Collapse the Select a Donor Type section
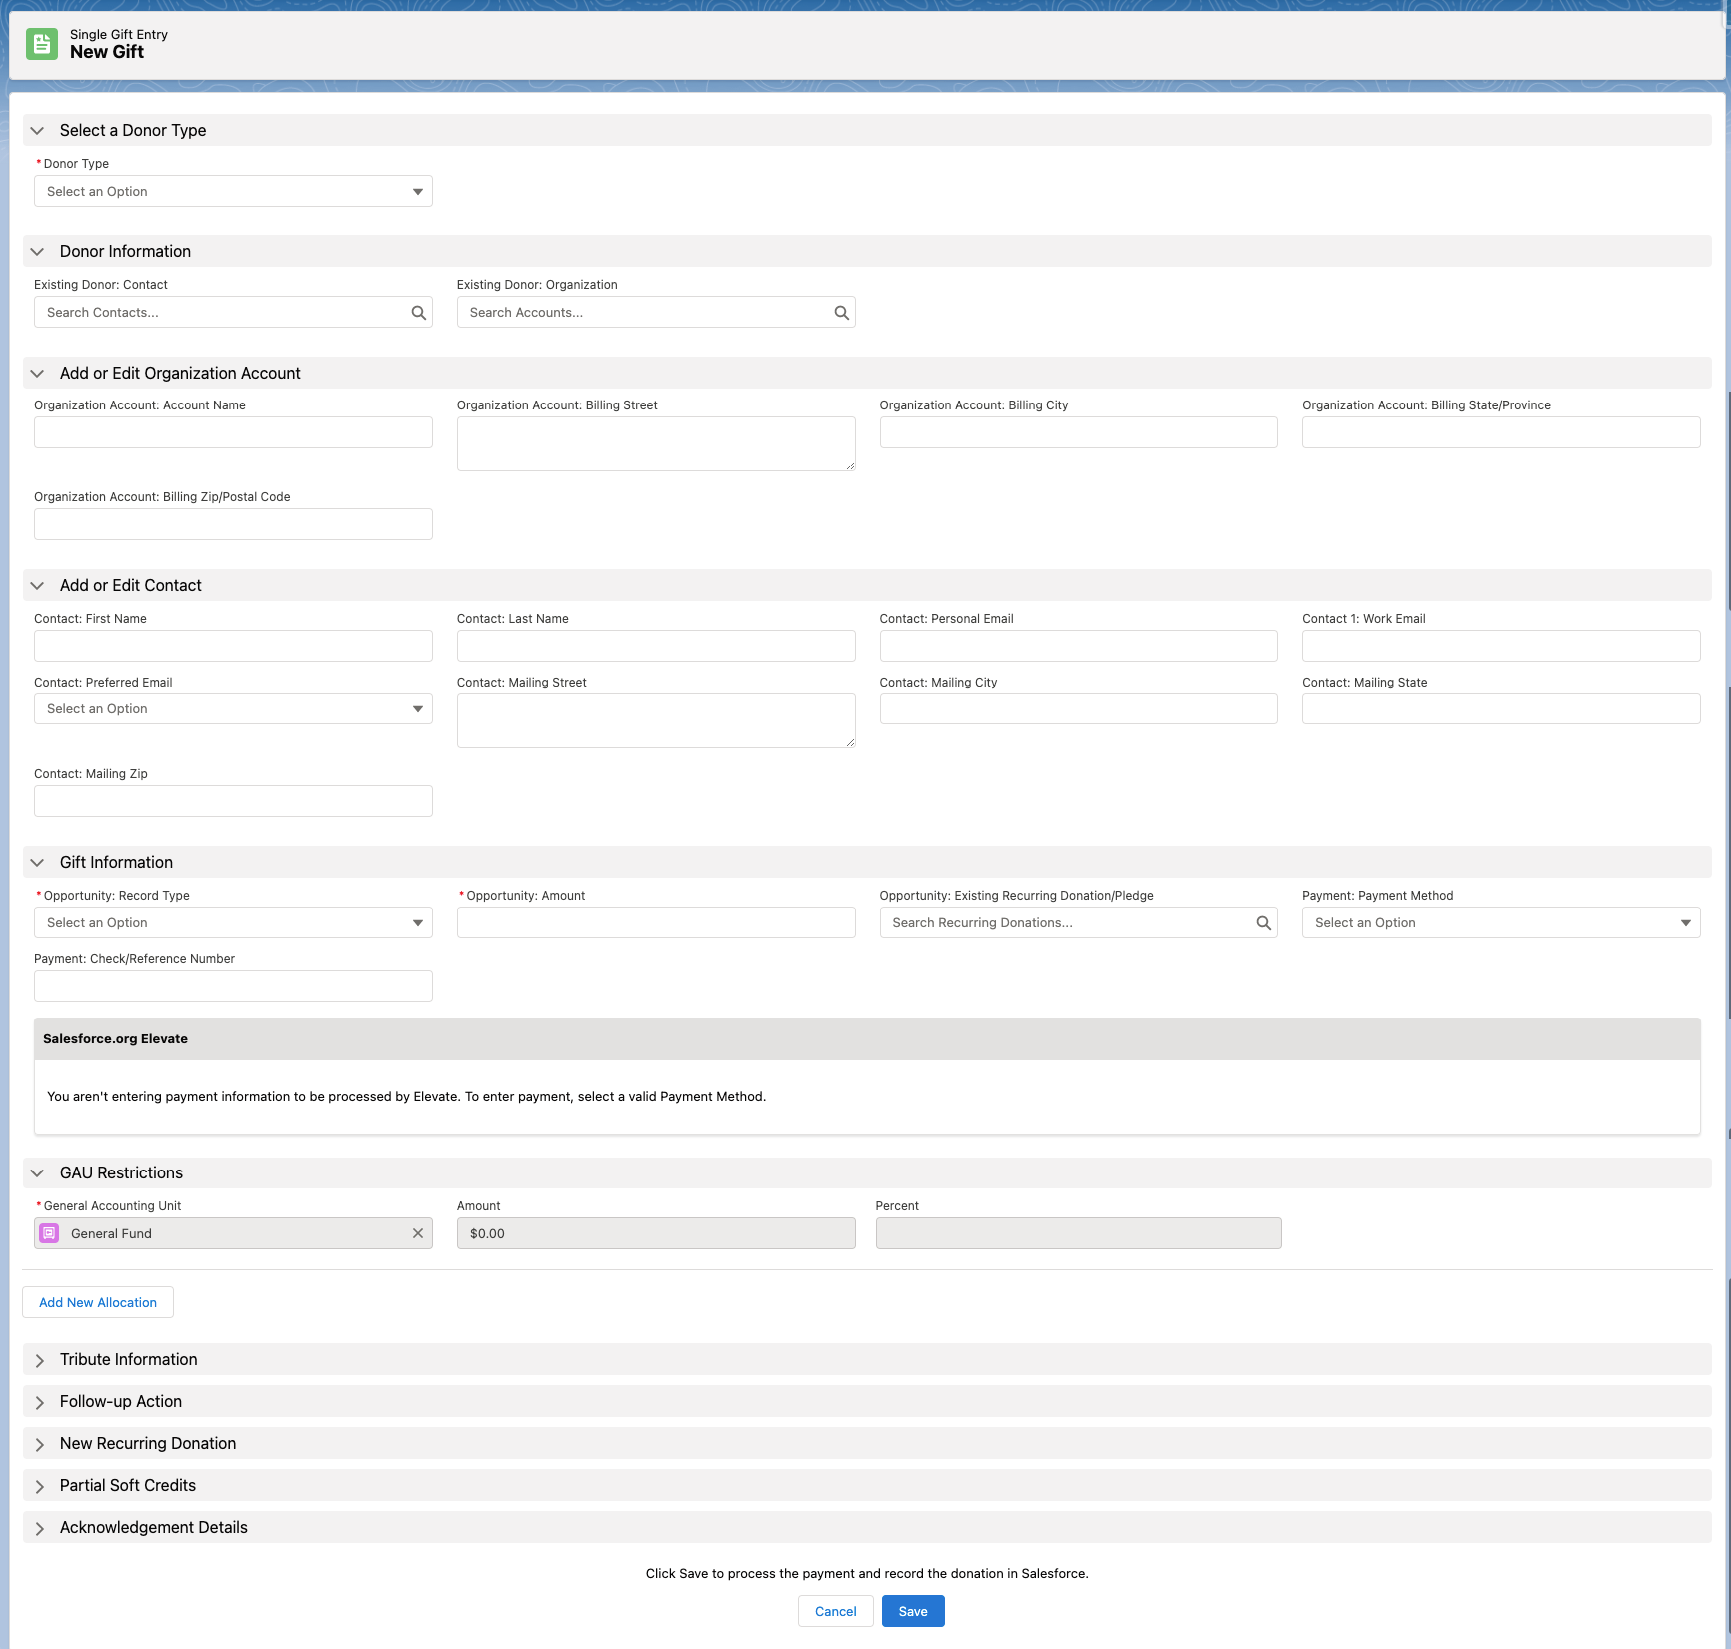This screenshot has height=1649, width=1731. coord(37,131)
